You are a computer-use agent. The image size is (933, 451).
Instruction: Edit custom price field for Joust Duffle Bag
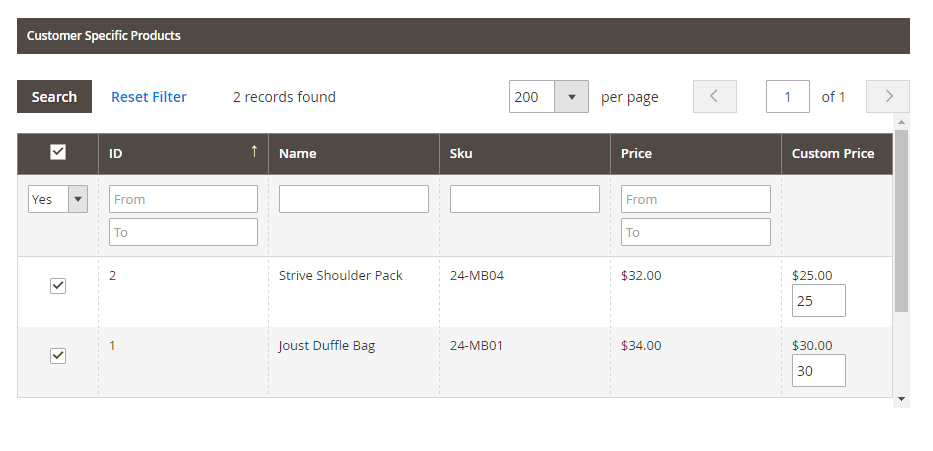point(818,370)
